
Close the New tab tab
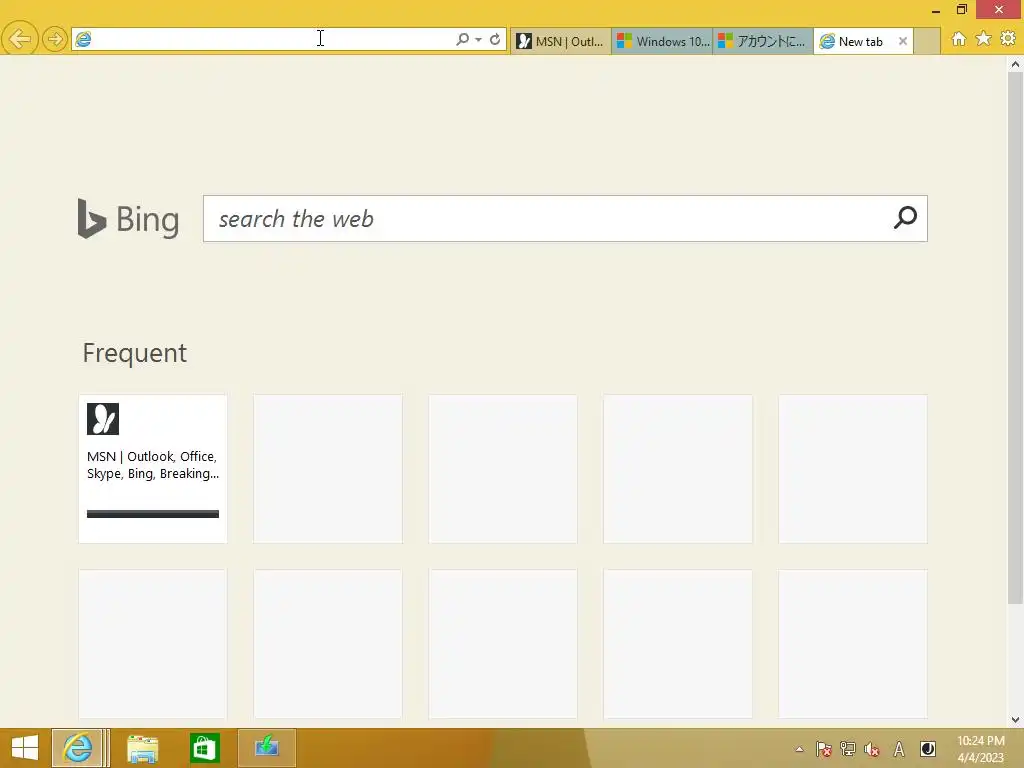903,41
